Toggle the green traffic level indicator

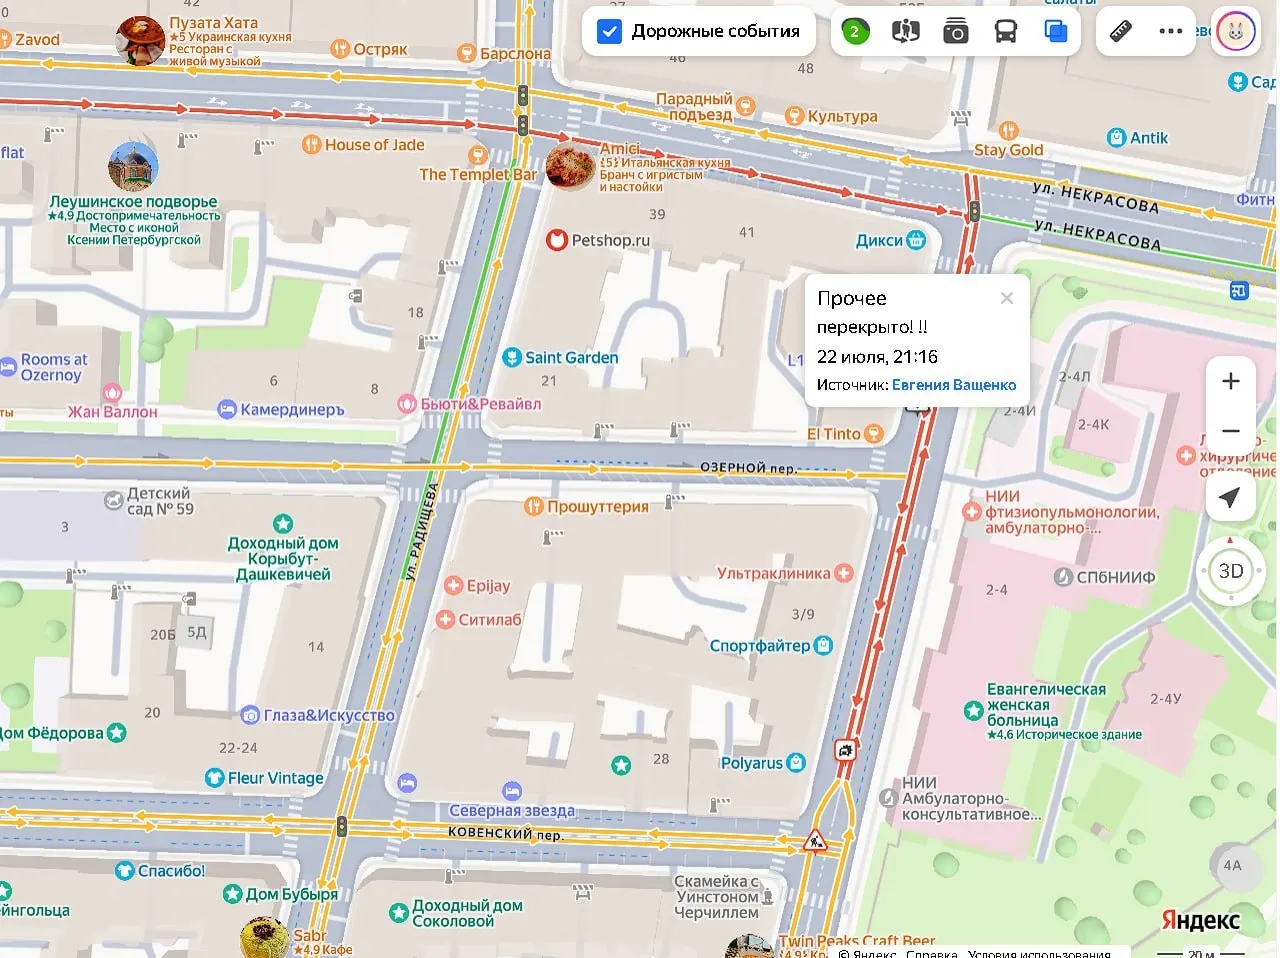tap(854, 32)
